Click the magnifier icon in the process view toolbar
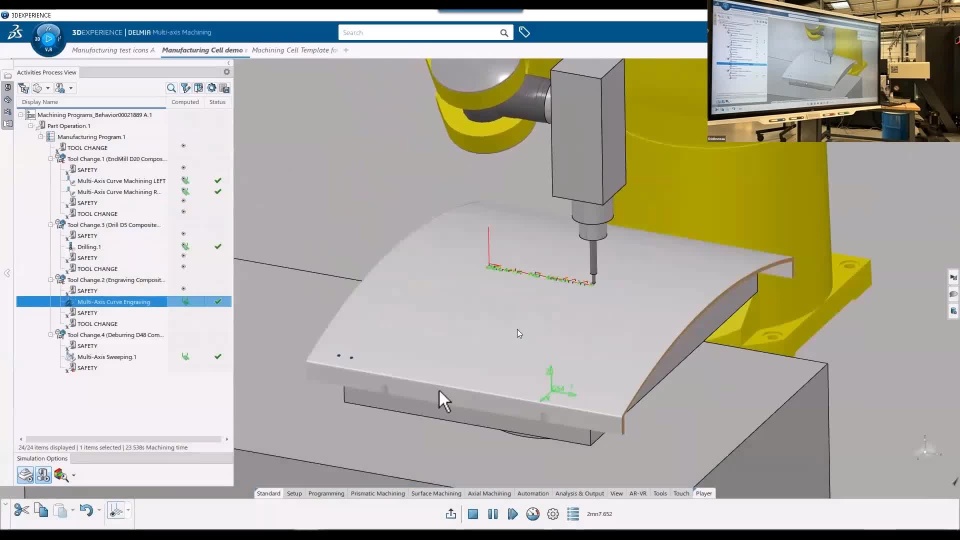The height and width of the screenshot is (540, 960). (x=171, y=88)
